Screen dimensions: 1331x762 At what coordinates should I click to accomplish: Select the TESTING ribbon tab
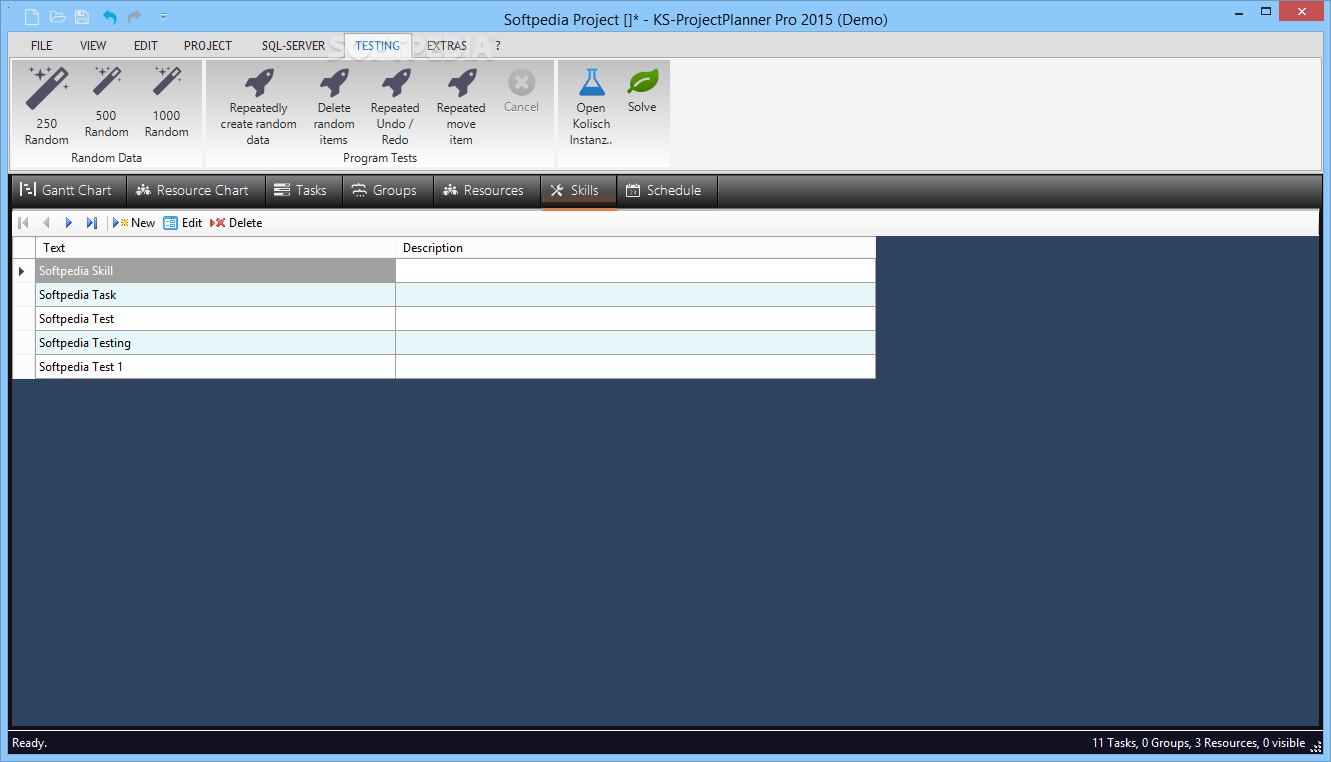(378, 46)
